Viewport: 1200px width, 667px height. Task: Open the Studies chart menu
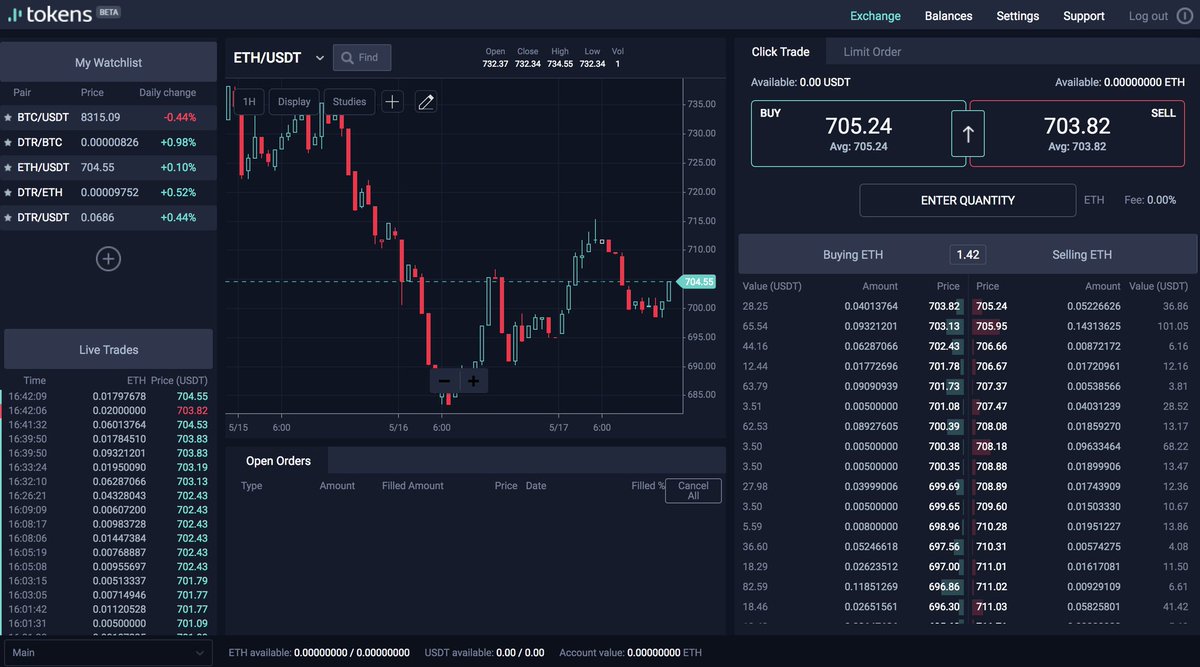349,101
